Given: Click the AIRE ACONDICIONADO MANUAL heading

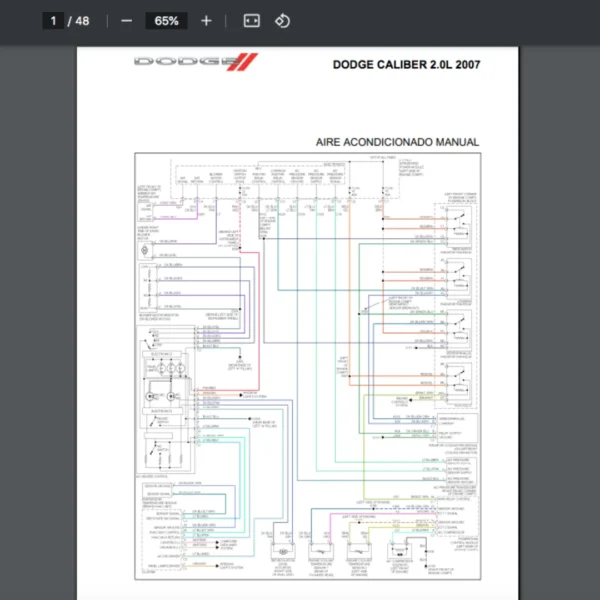Looking at the screenshot, I should coord(397,142).
